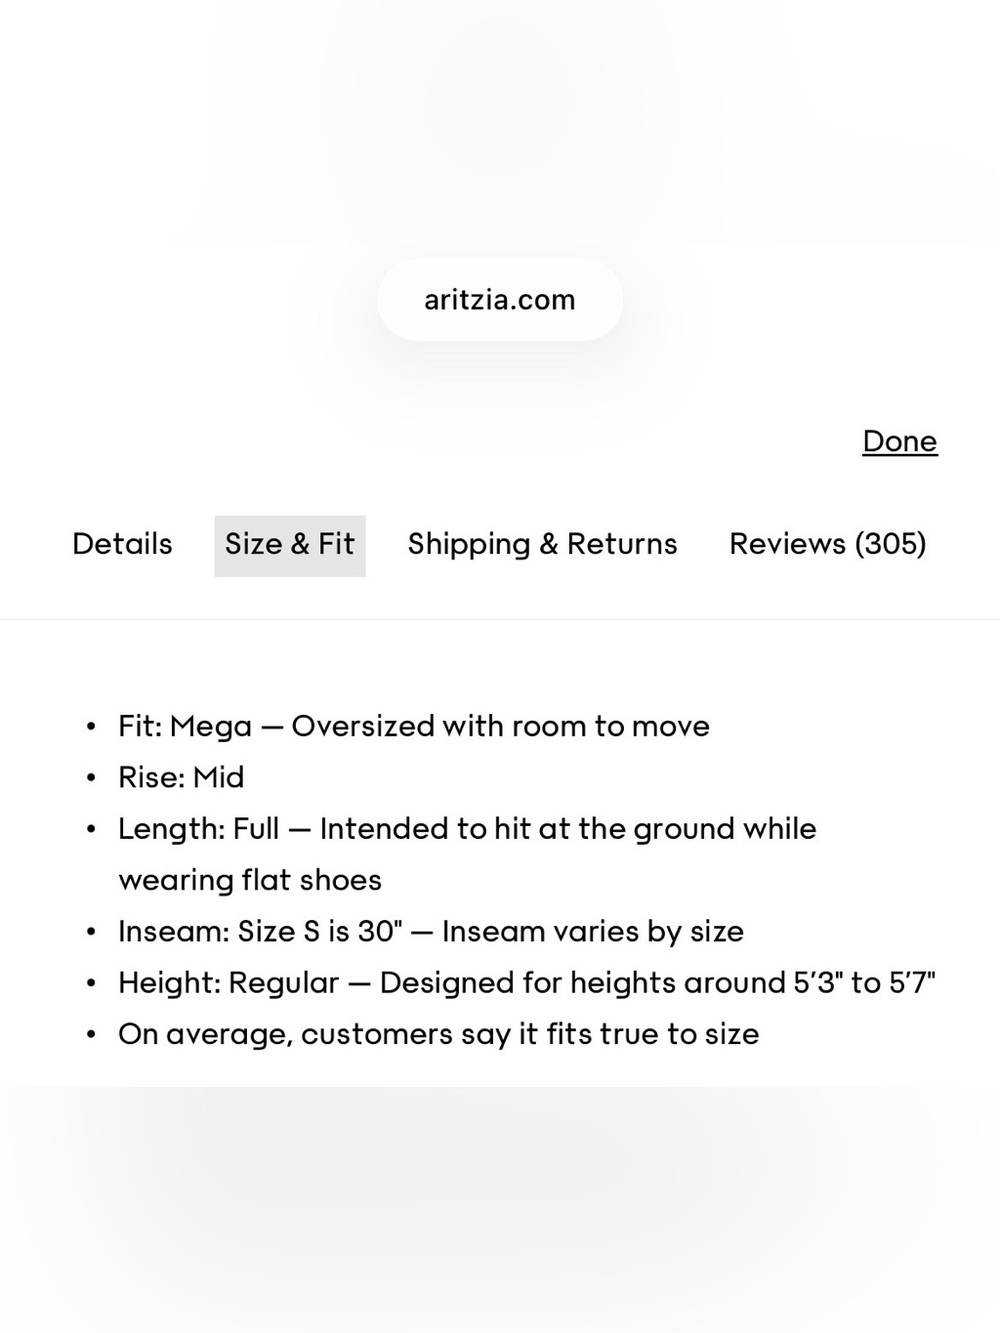
Task: Select the 'Rise: Mid' bullet item
Action: click(181, 777)
